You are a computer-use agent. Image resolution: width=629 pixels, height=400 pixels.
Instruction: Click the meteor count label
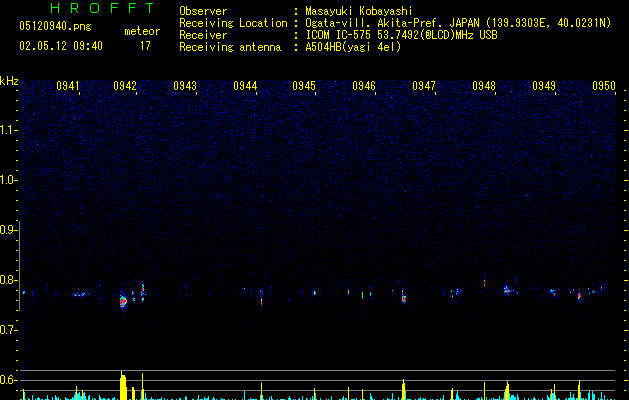142,31
